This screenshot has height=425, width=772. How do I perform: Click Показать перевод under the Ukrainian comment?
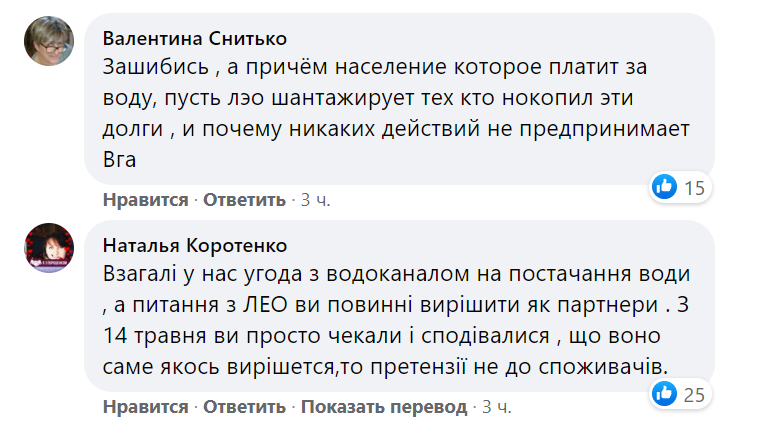[384, 407]
